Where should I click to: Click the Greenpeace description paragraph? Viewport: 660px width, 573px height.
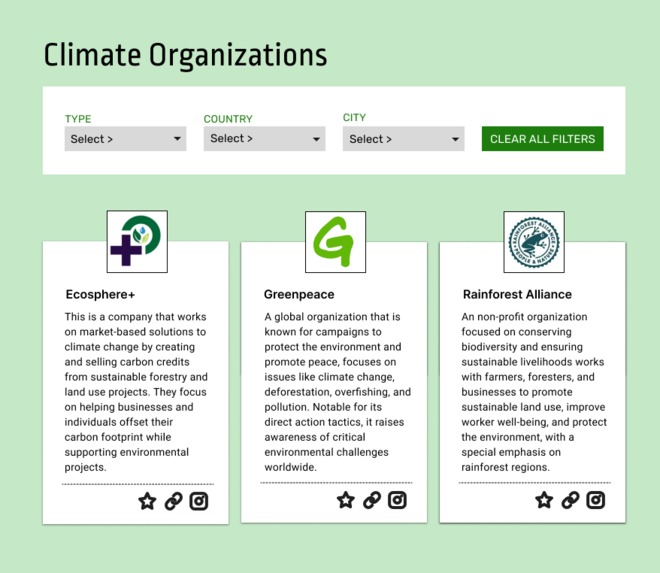[338, 392]
